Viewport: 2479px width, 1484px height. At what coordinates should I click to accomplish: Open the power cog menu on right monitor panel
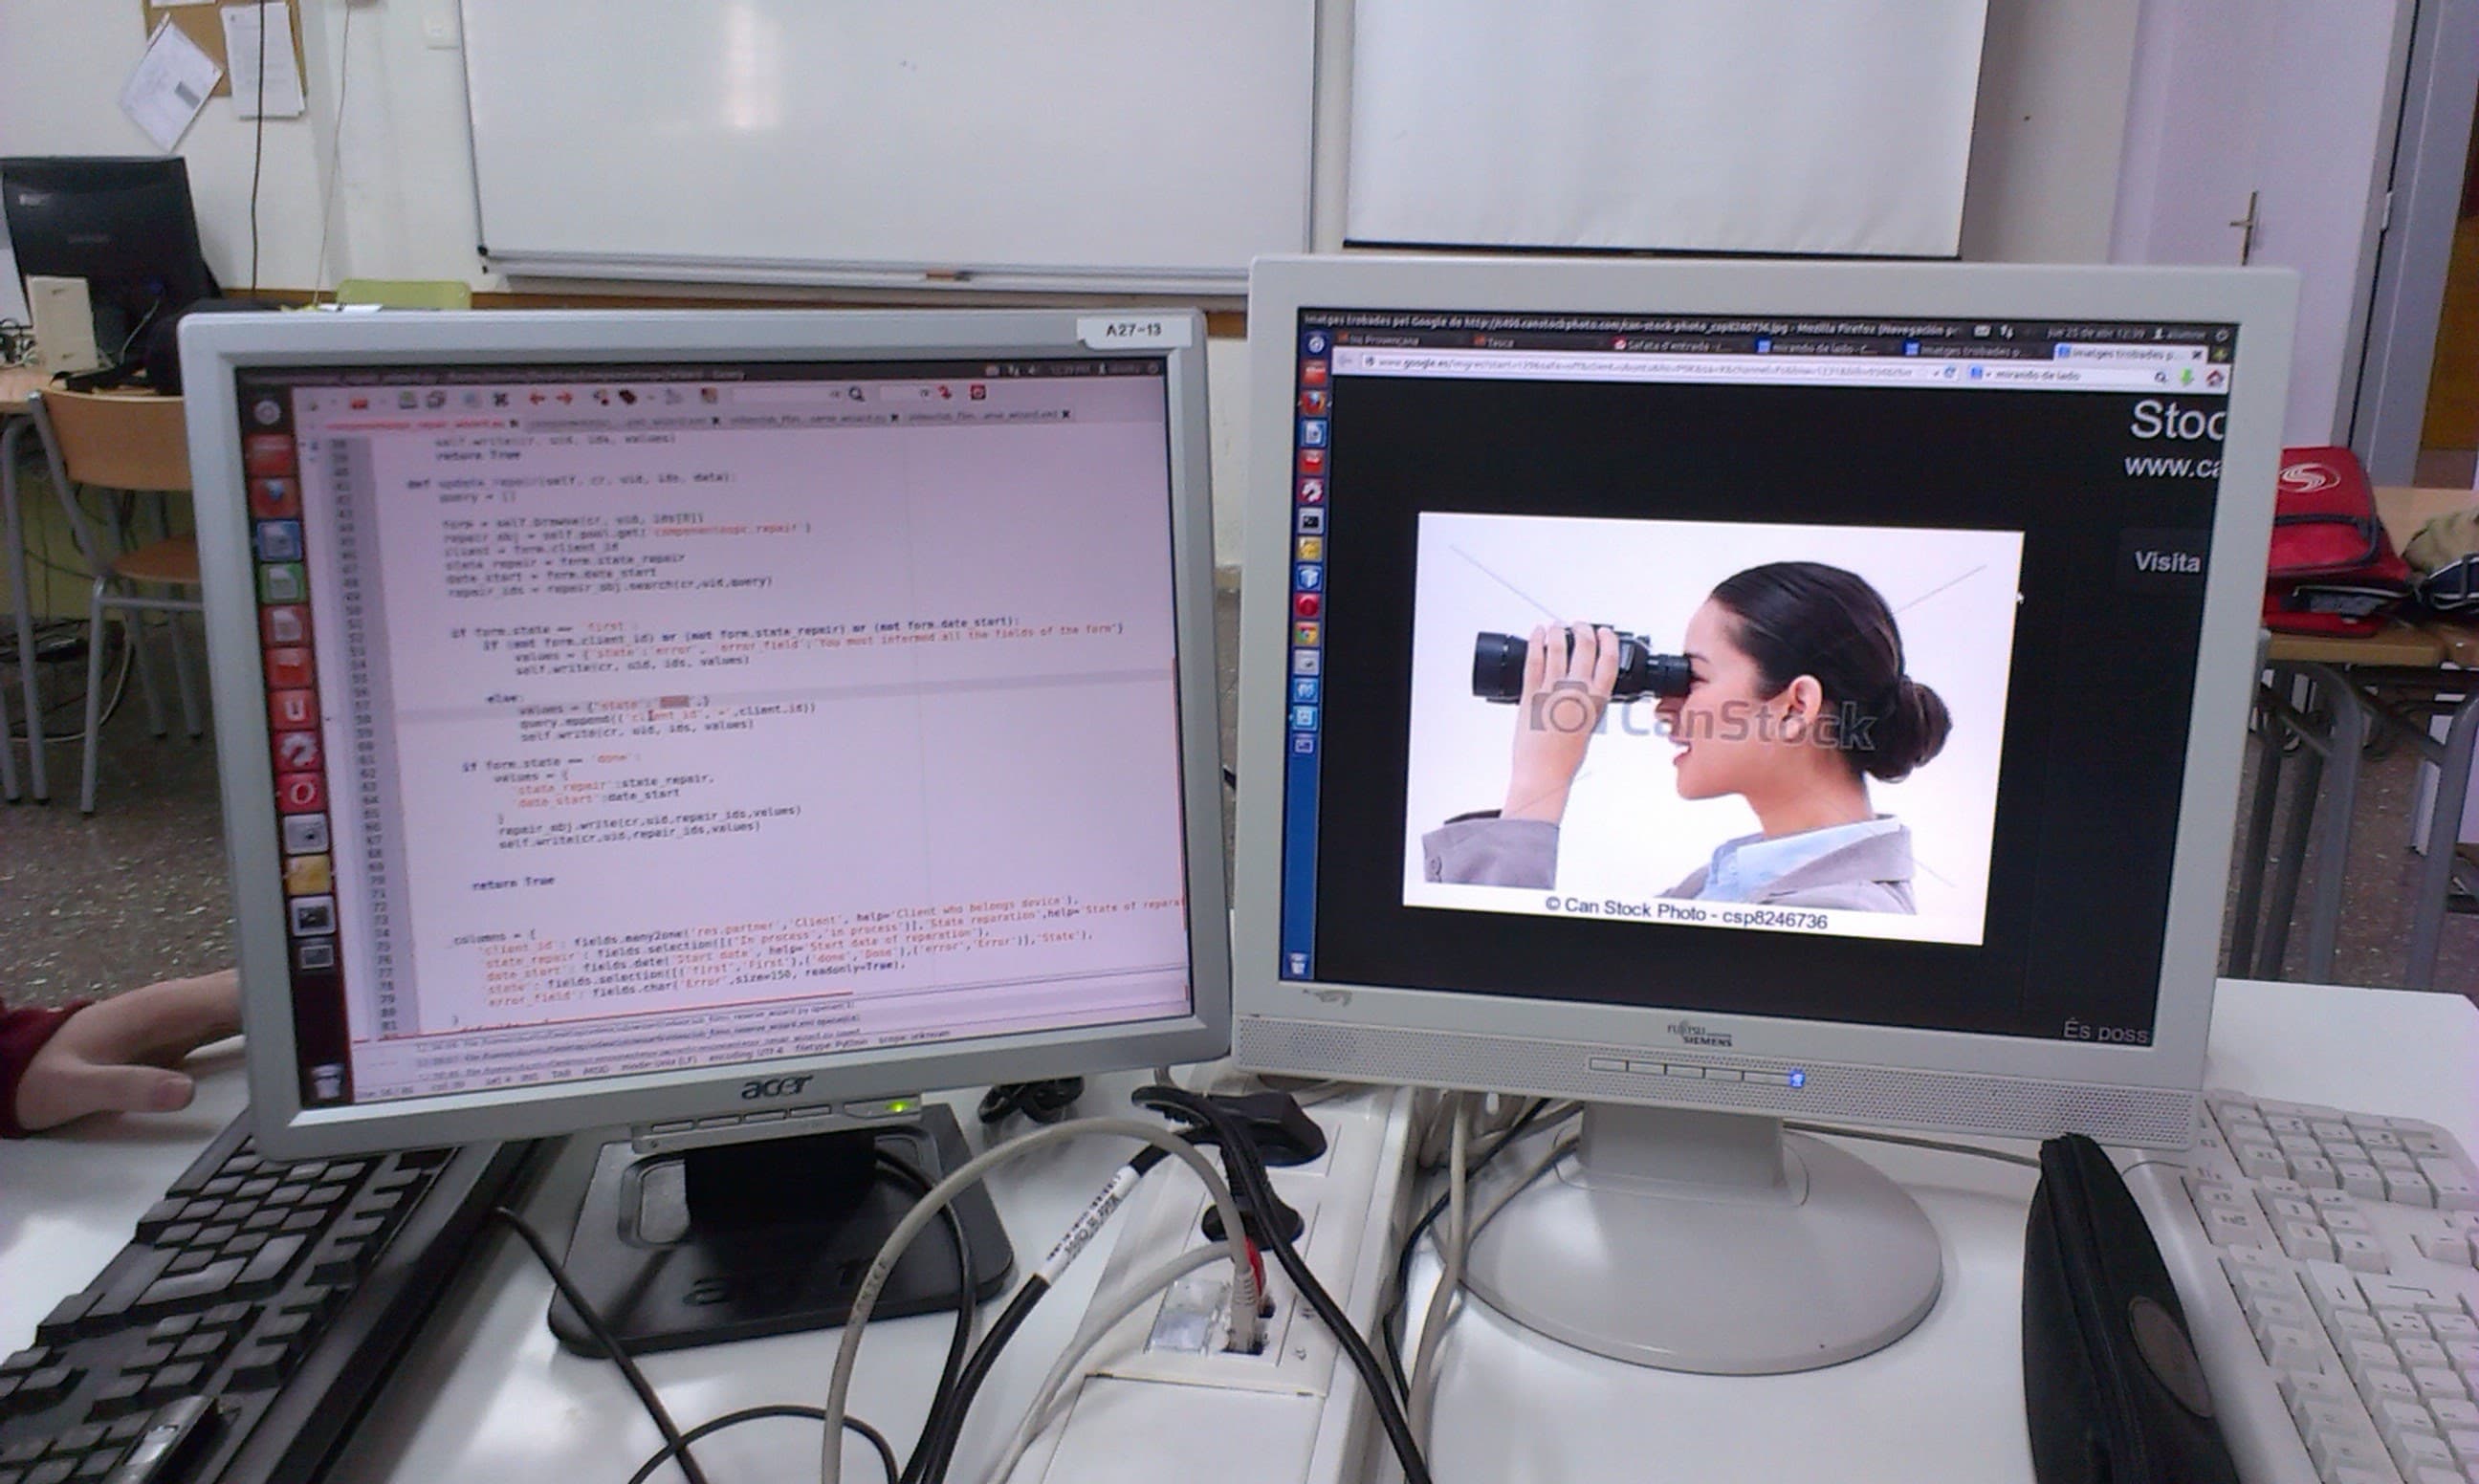pyautogui.click(x=2222, y=337)
